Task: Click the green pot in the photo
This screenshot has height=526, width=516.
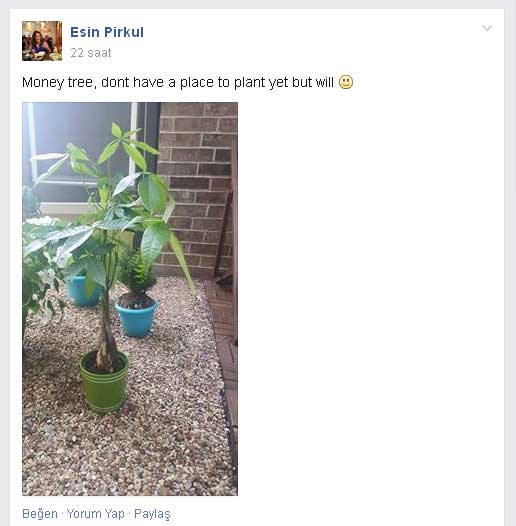Action: click(104, 381)
